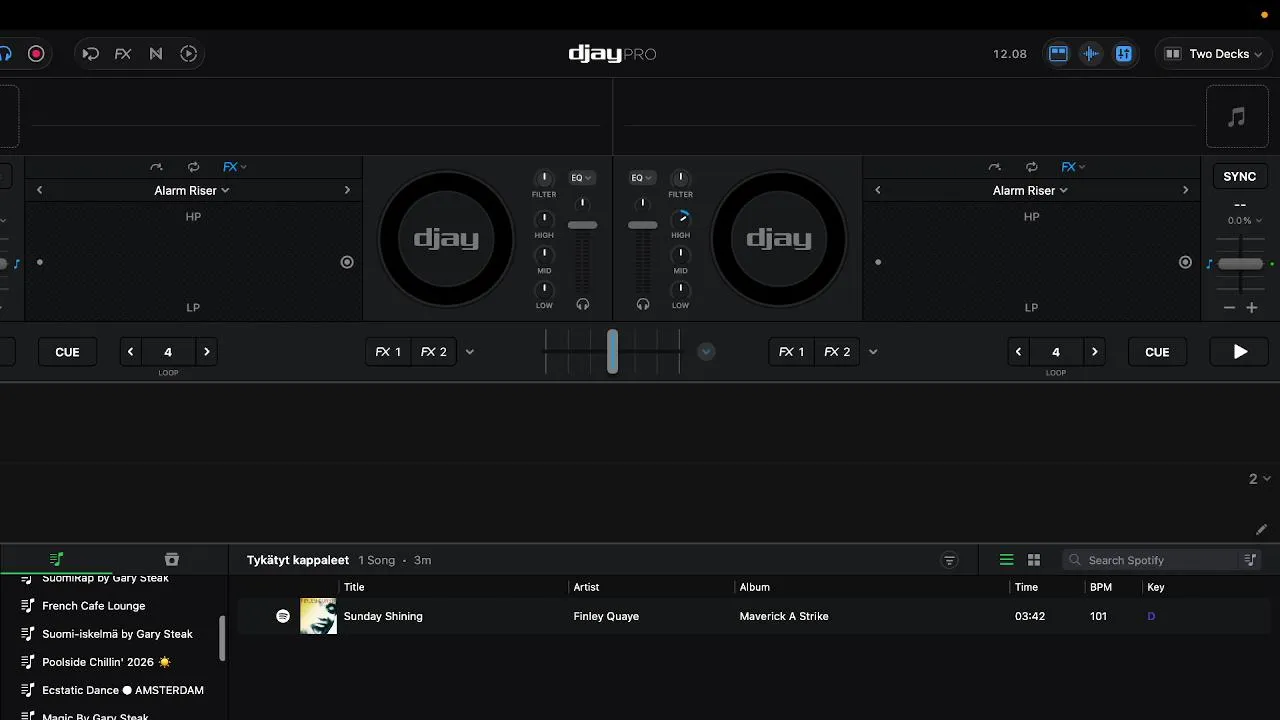Double the right deck loop length
1280x720 pixels.
click(x=1094, y=352)
